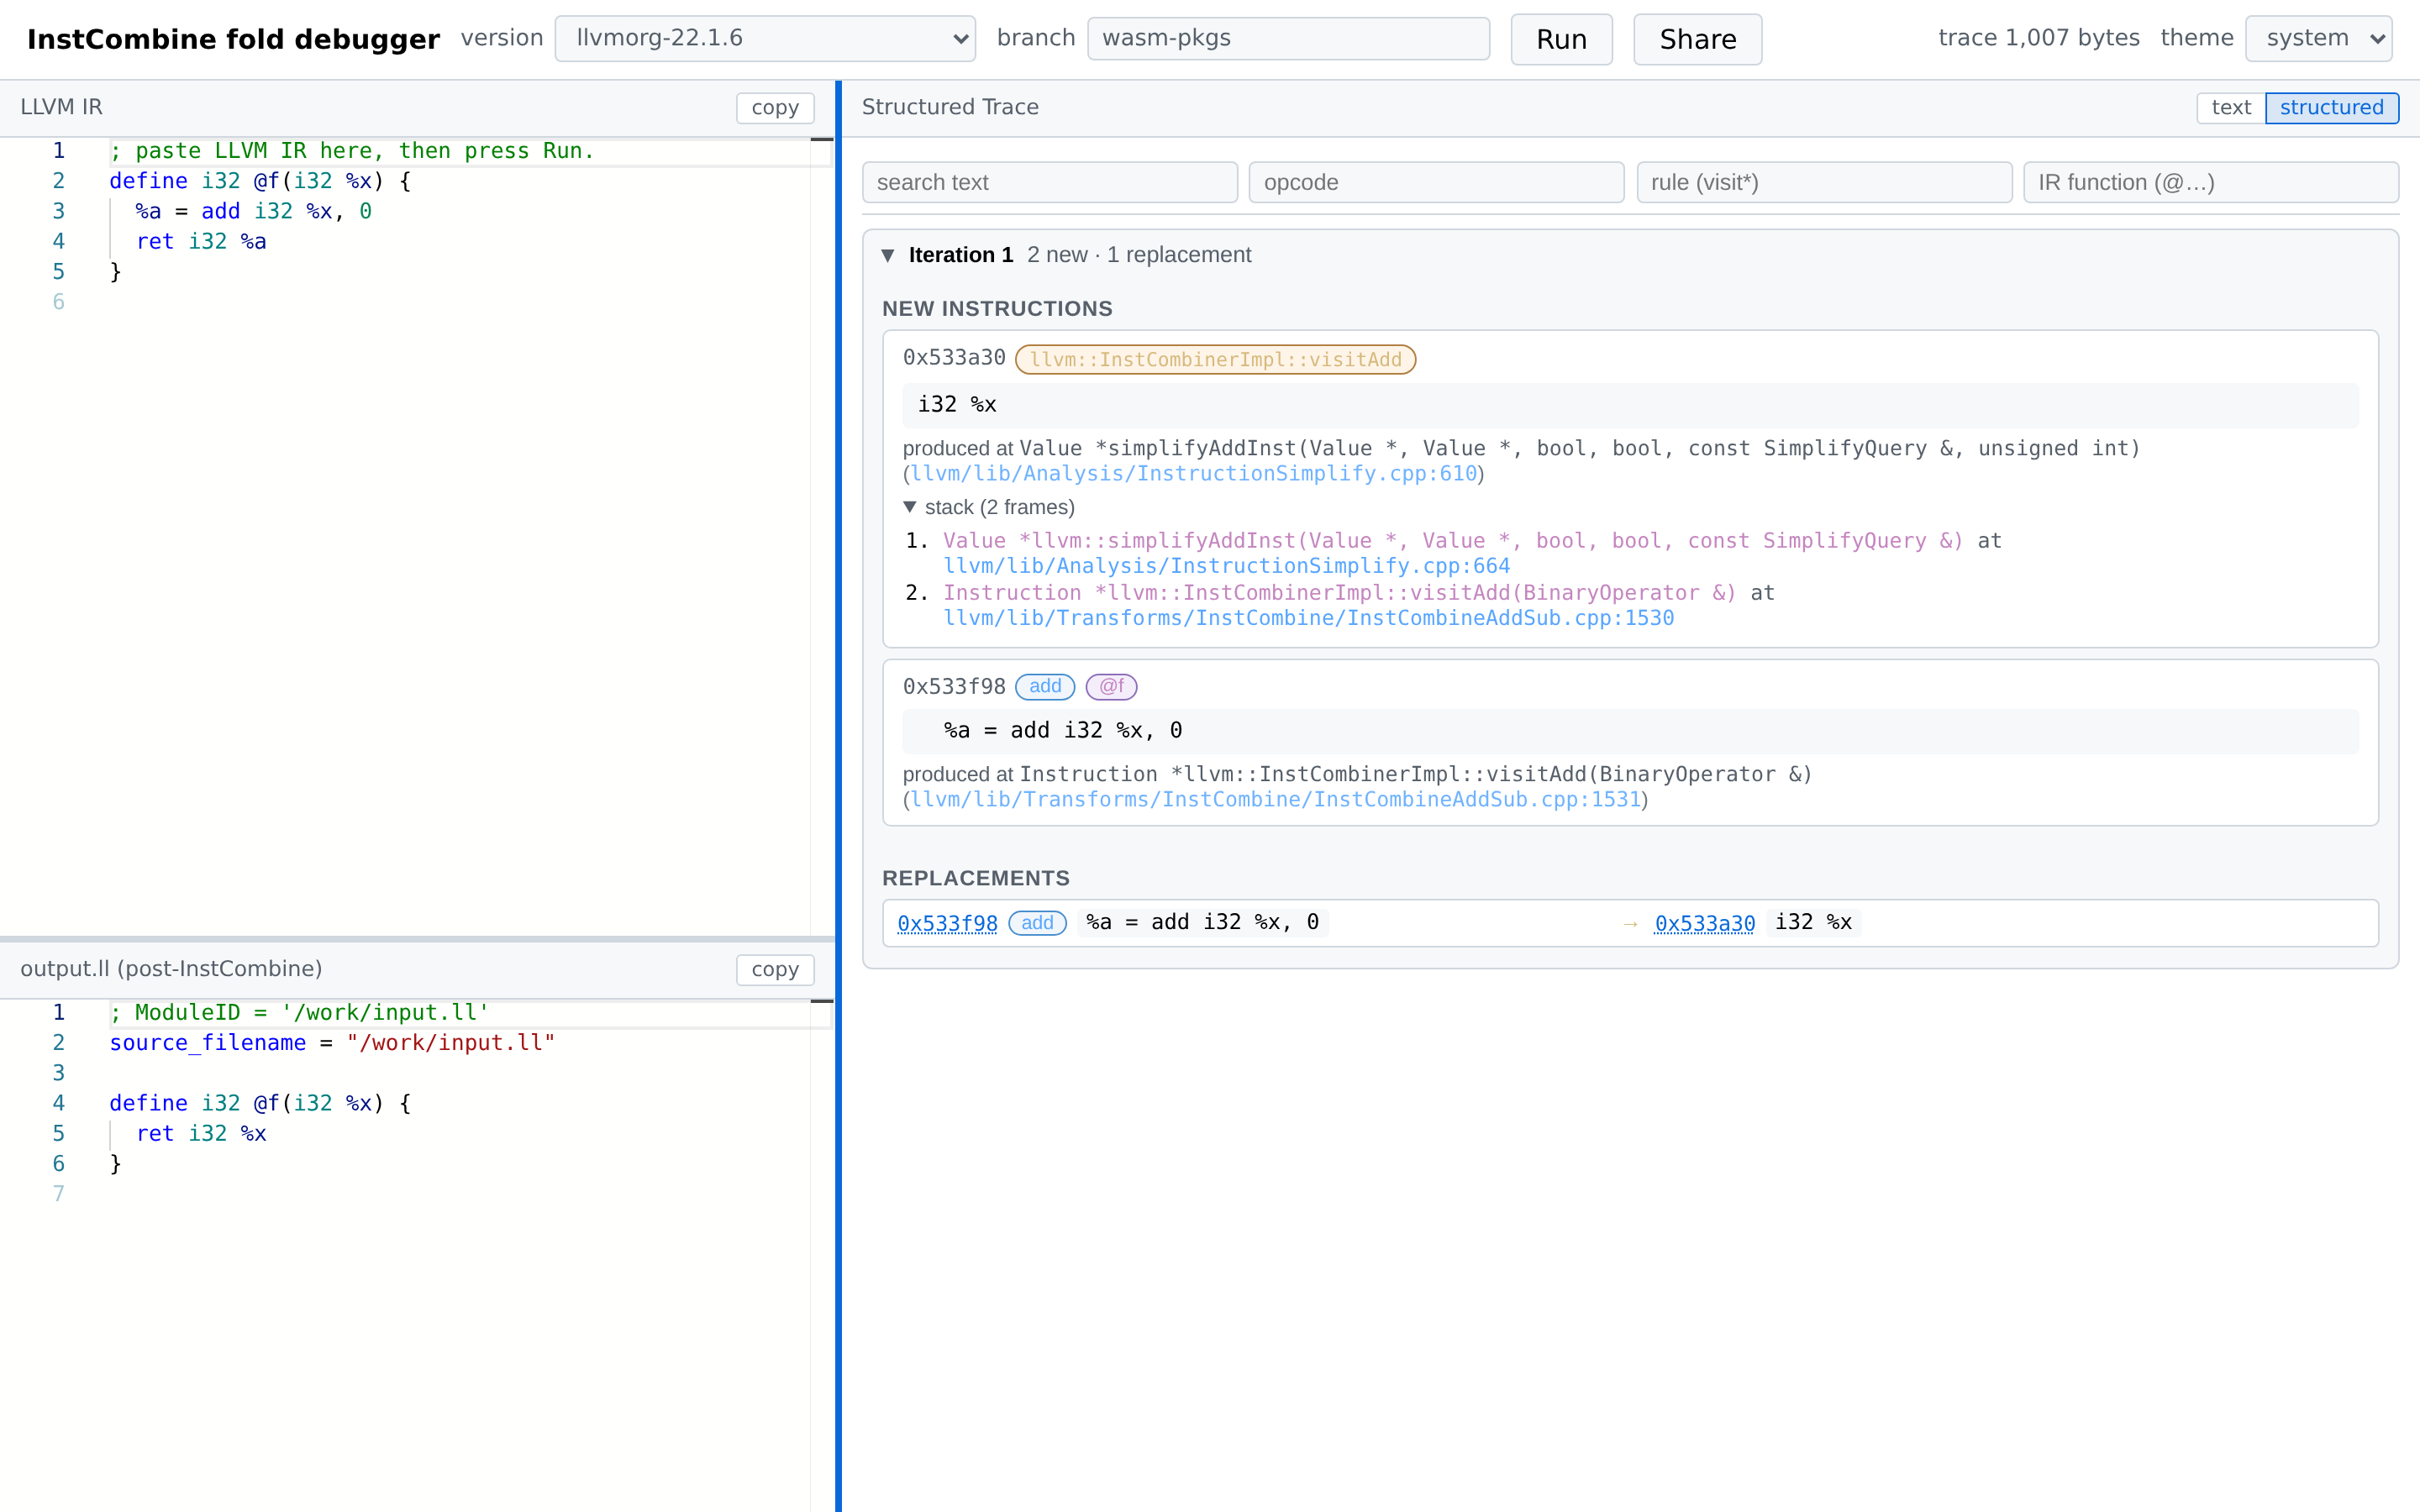The image size is (2420, 1512).
Task: Click the REPLACEMENTS heading
Action: point(975,878)
